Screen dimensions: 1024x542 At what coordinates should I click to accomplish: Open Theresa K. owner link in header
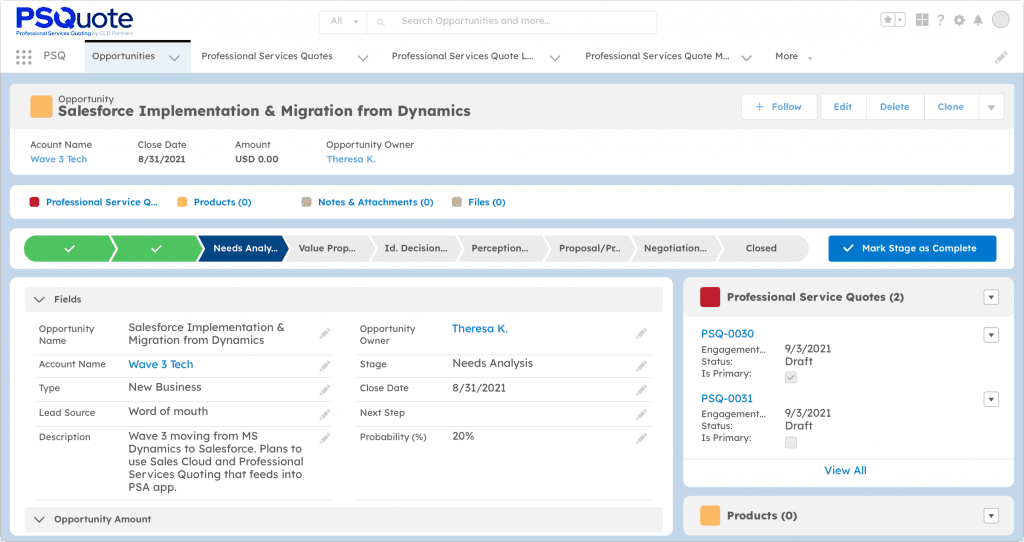point(351,159)
